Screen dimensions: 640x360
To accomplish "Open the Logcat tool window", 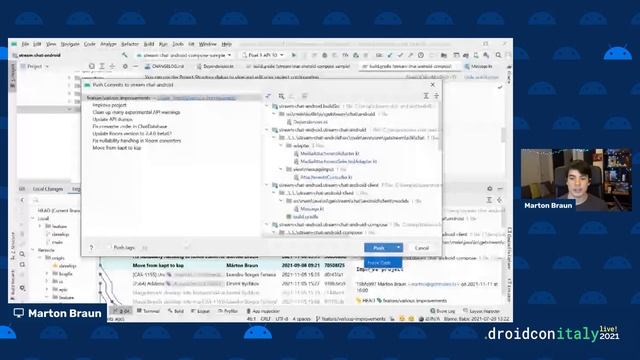I will 200,311.
